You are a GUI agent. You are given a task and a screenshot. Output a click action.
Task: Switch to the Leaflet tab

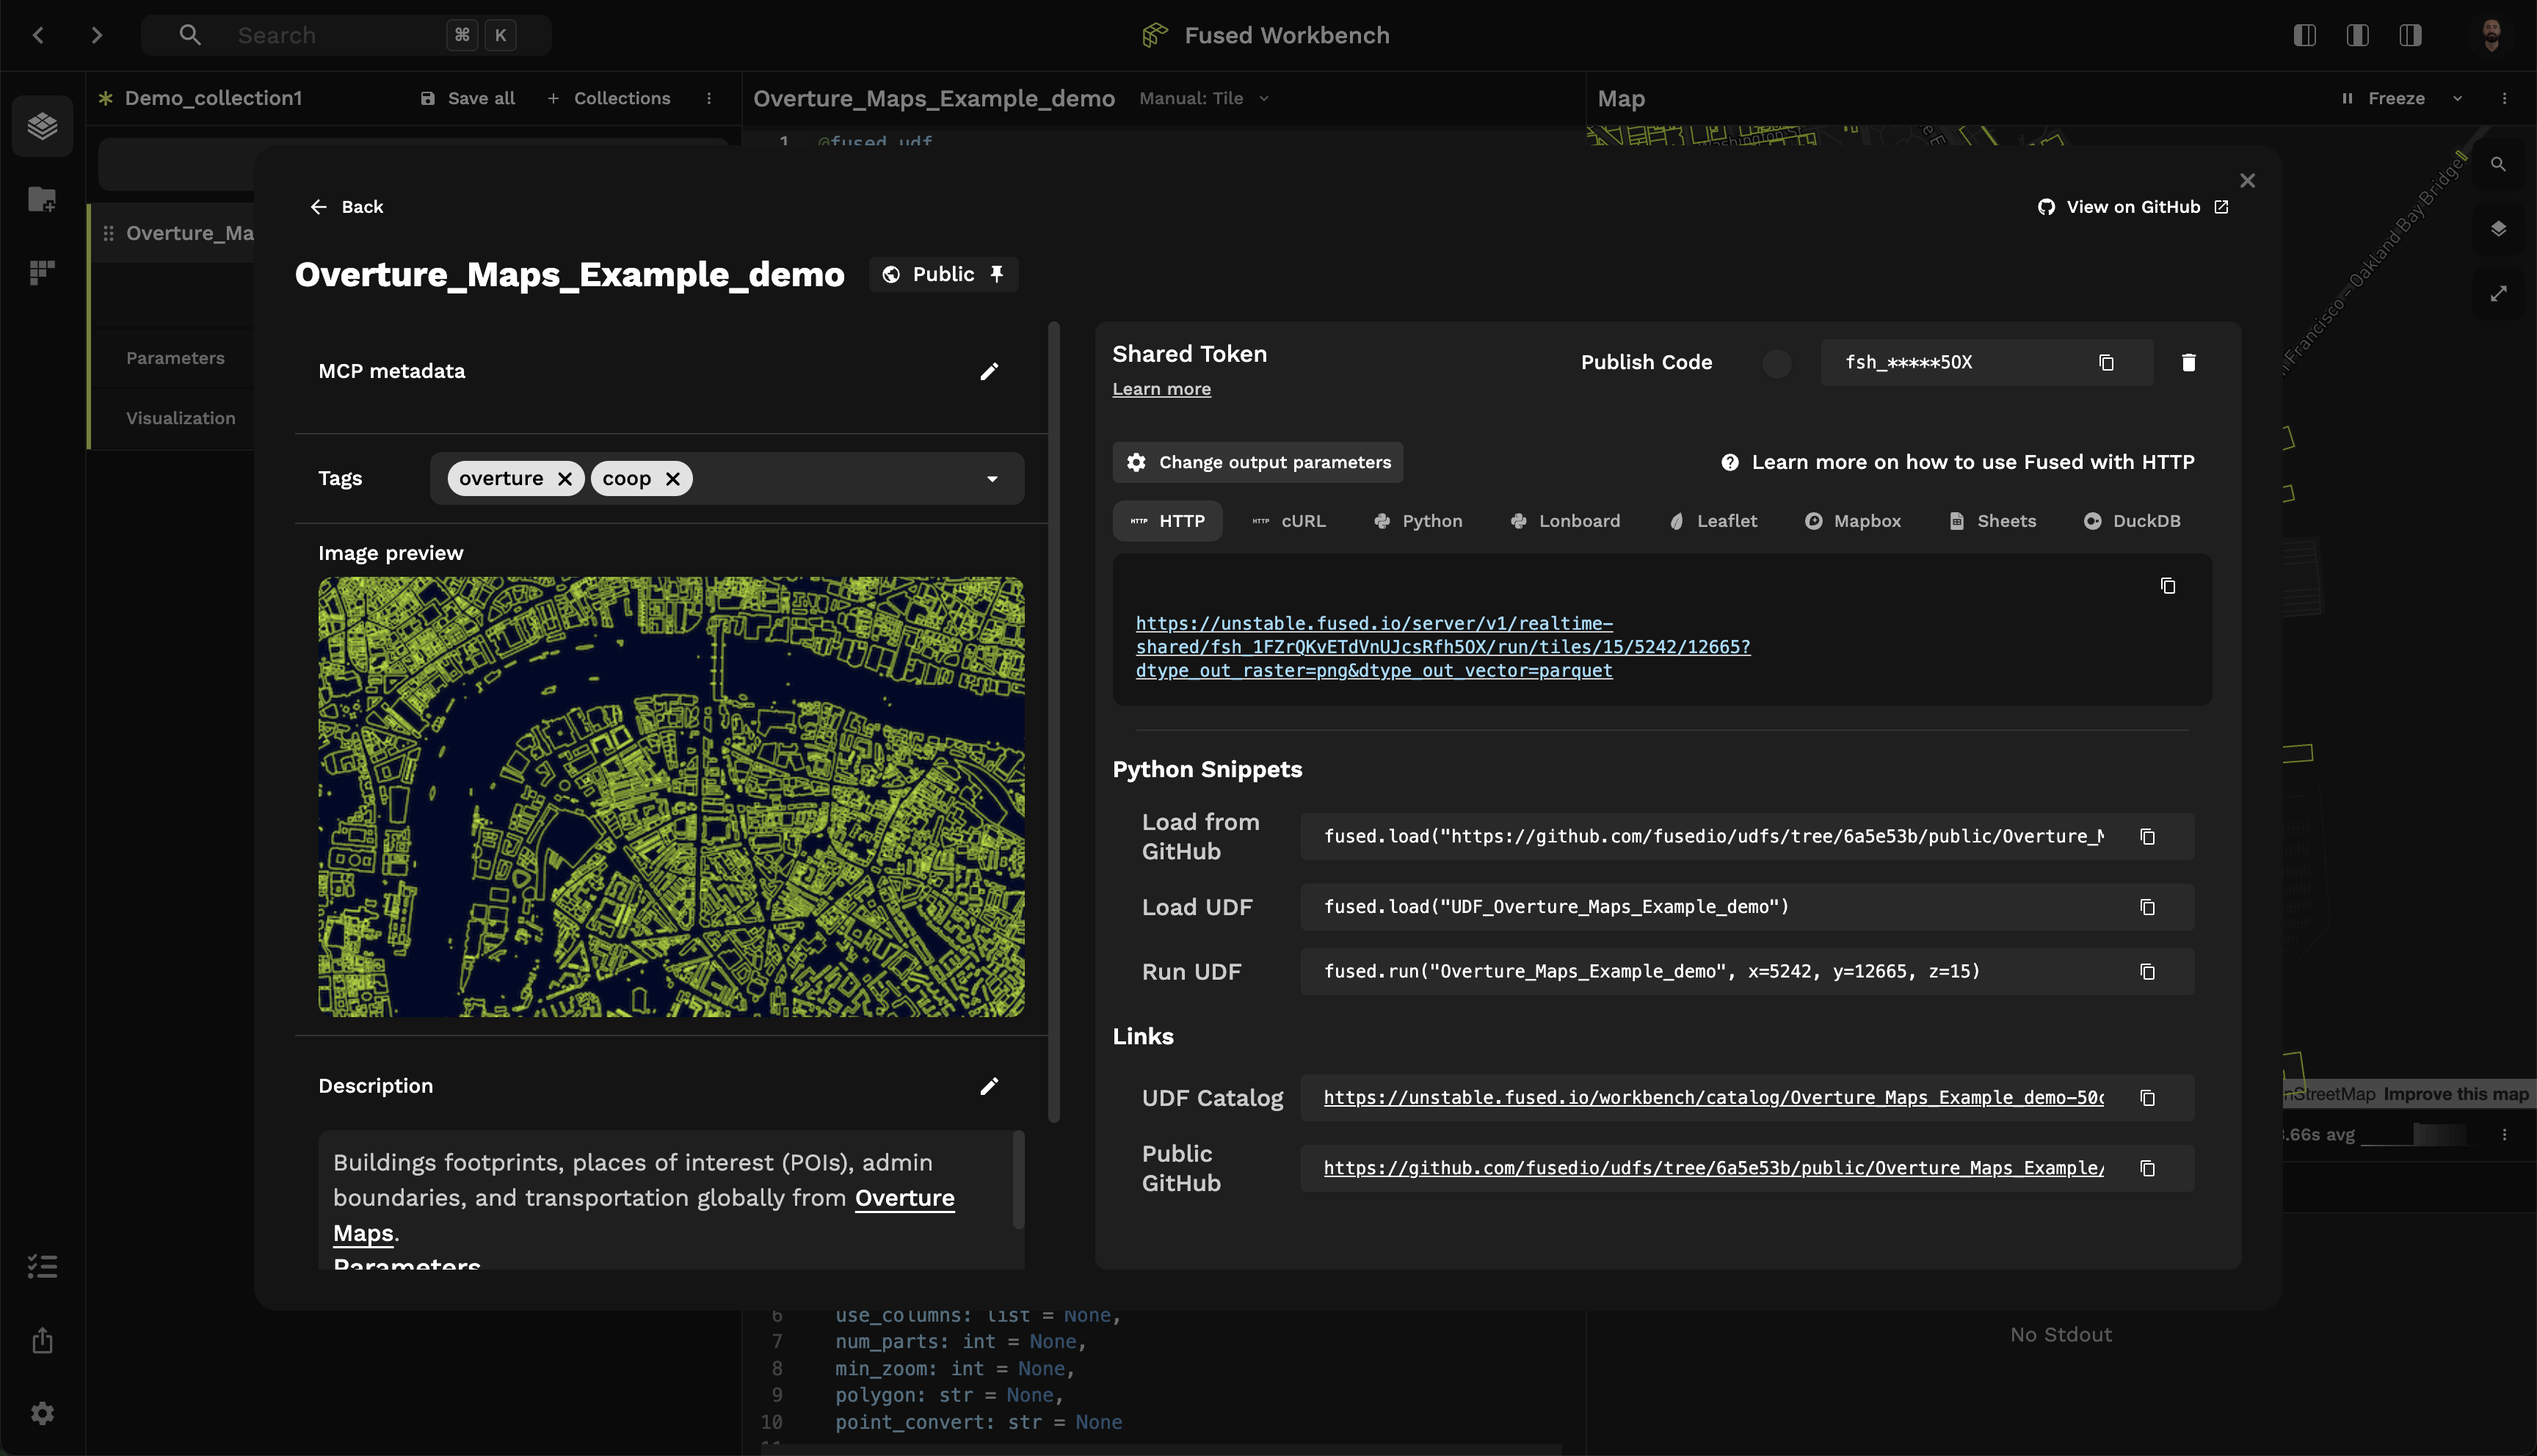coord(1712,521)
